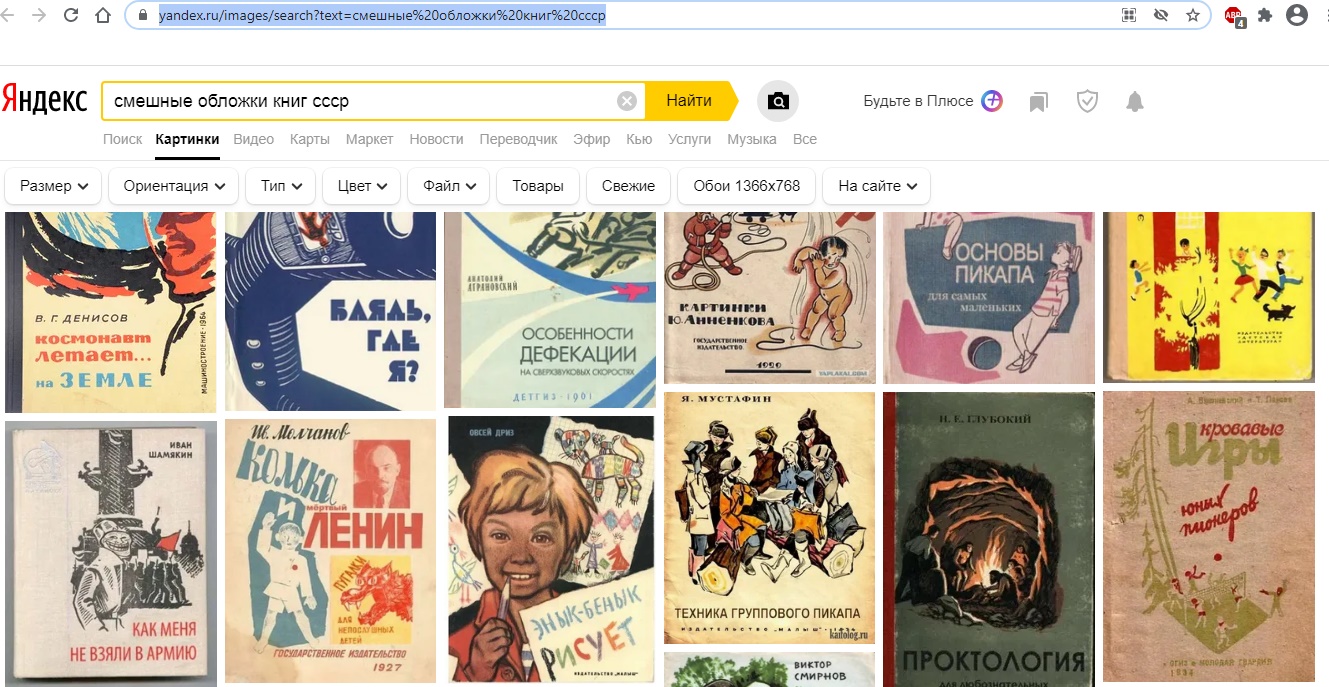The width and height of the screenshot is (1329, 687).
Task: Switch to the Видео tab
Action: click(x=253, y=139)
